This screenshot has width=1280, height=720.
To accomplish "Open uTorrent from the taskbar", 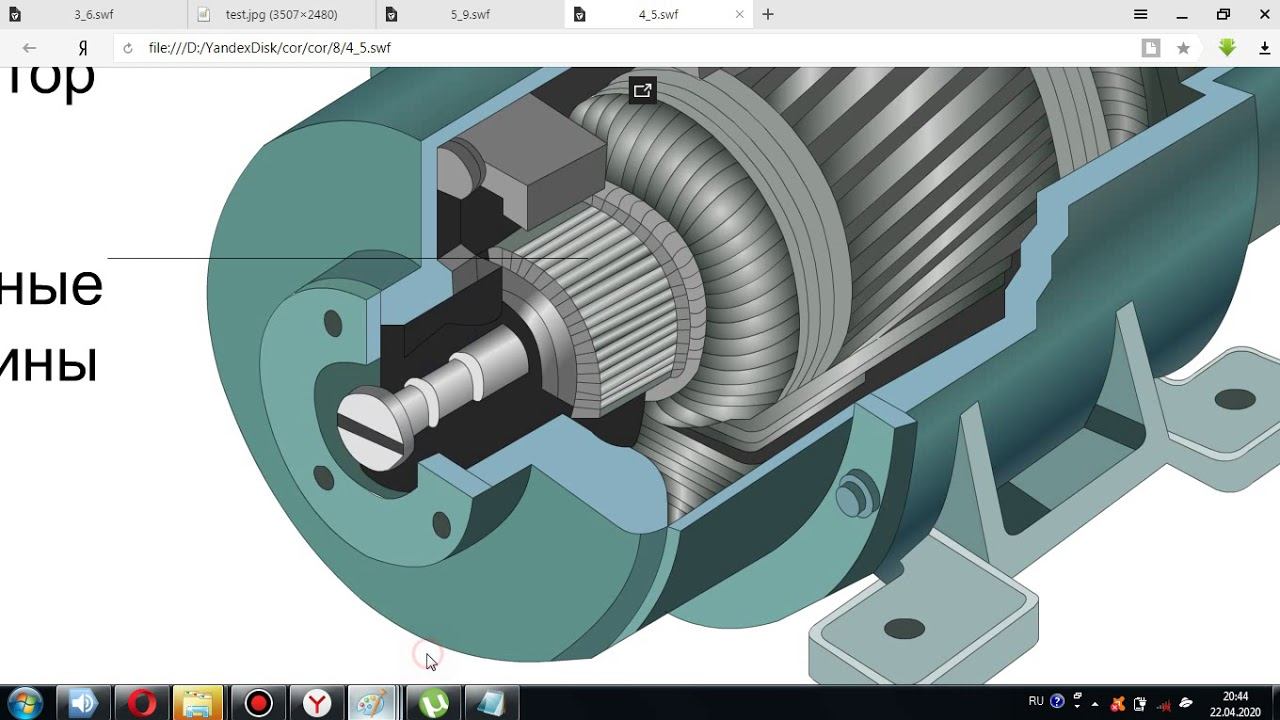I will [433, 703].
